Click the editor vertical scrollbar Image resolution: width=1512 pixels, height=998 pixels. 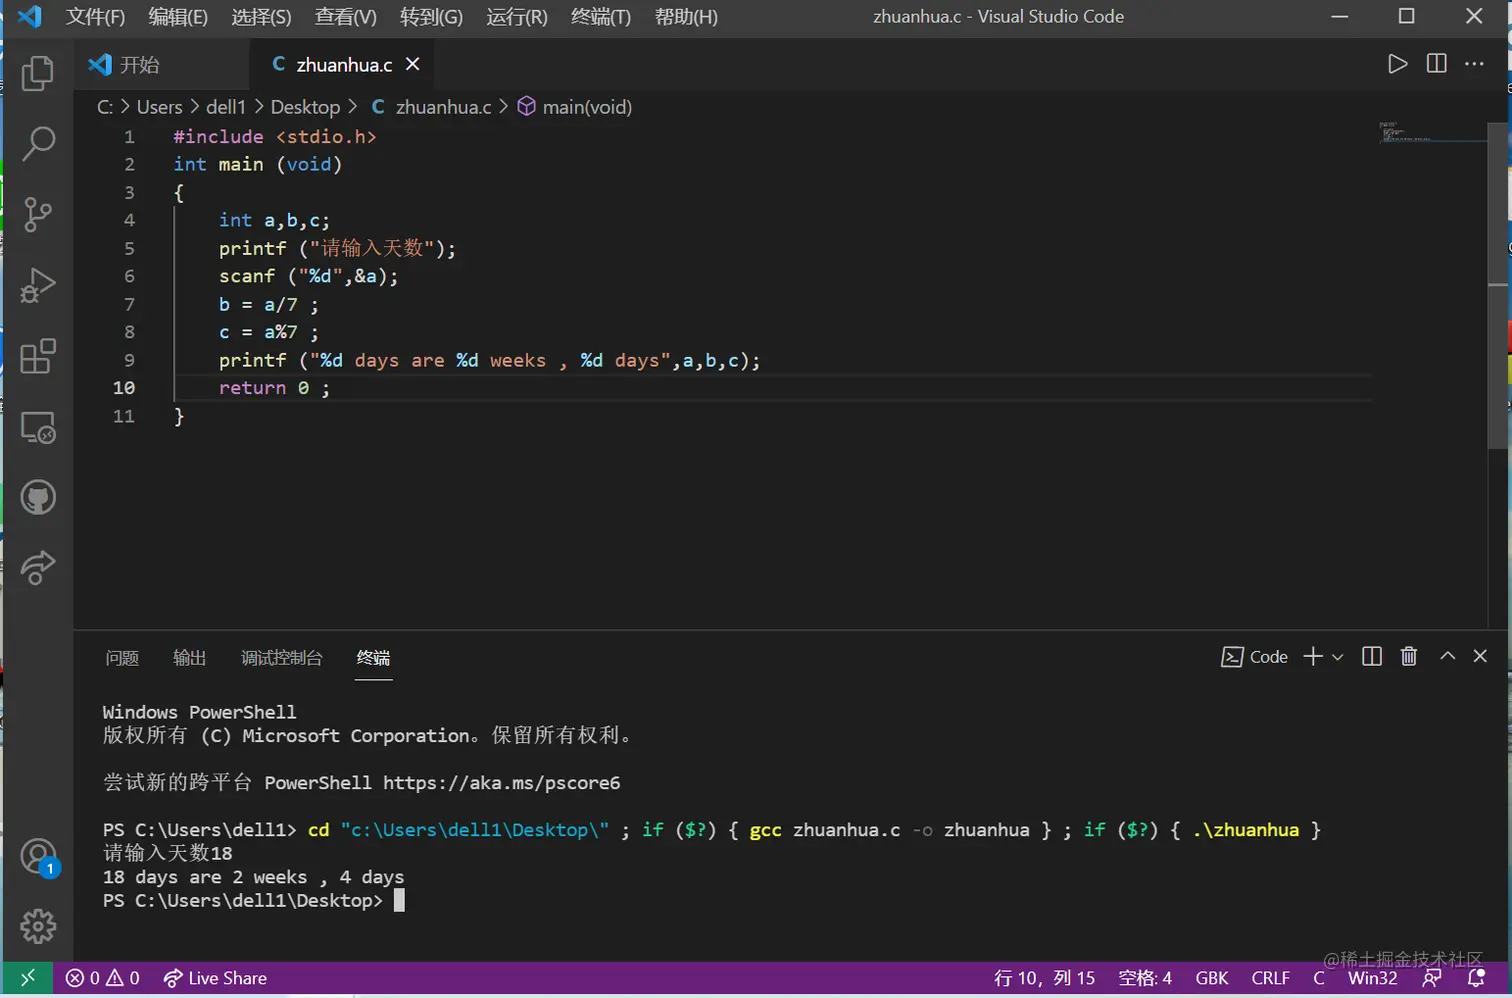coord(1497,285)
